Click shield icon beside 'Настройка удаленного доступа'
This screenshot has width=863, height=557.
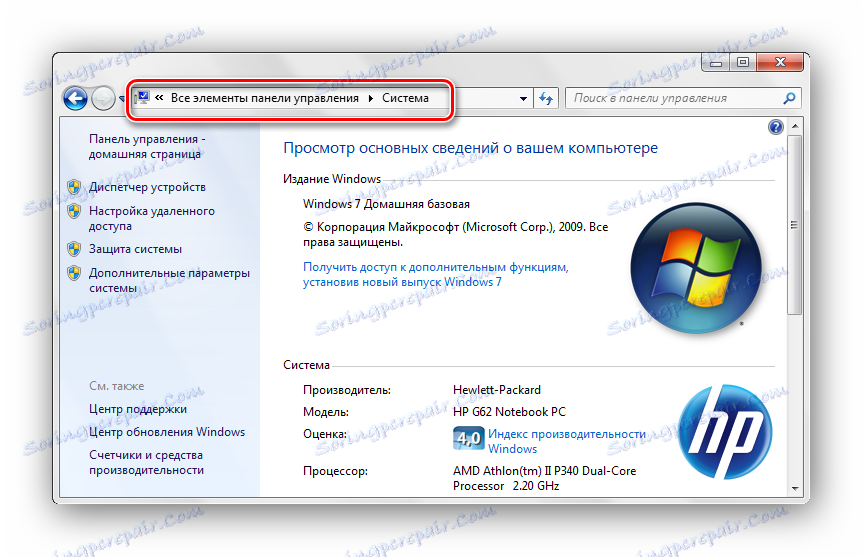tap(74, 211)
